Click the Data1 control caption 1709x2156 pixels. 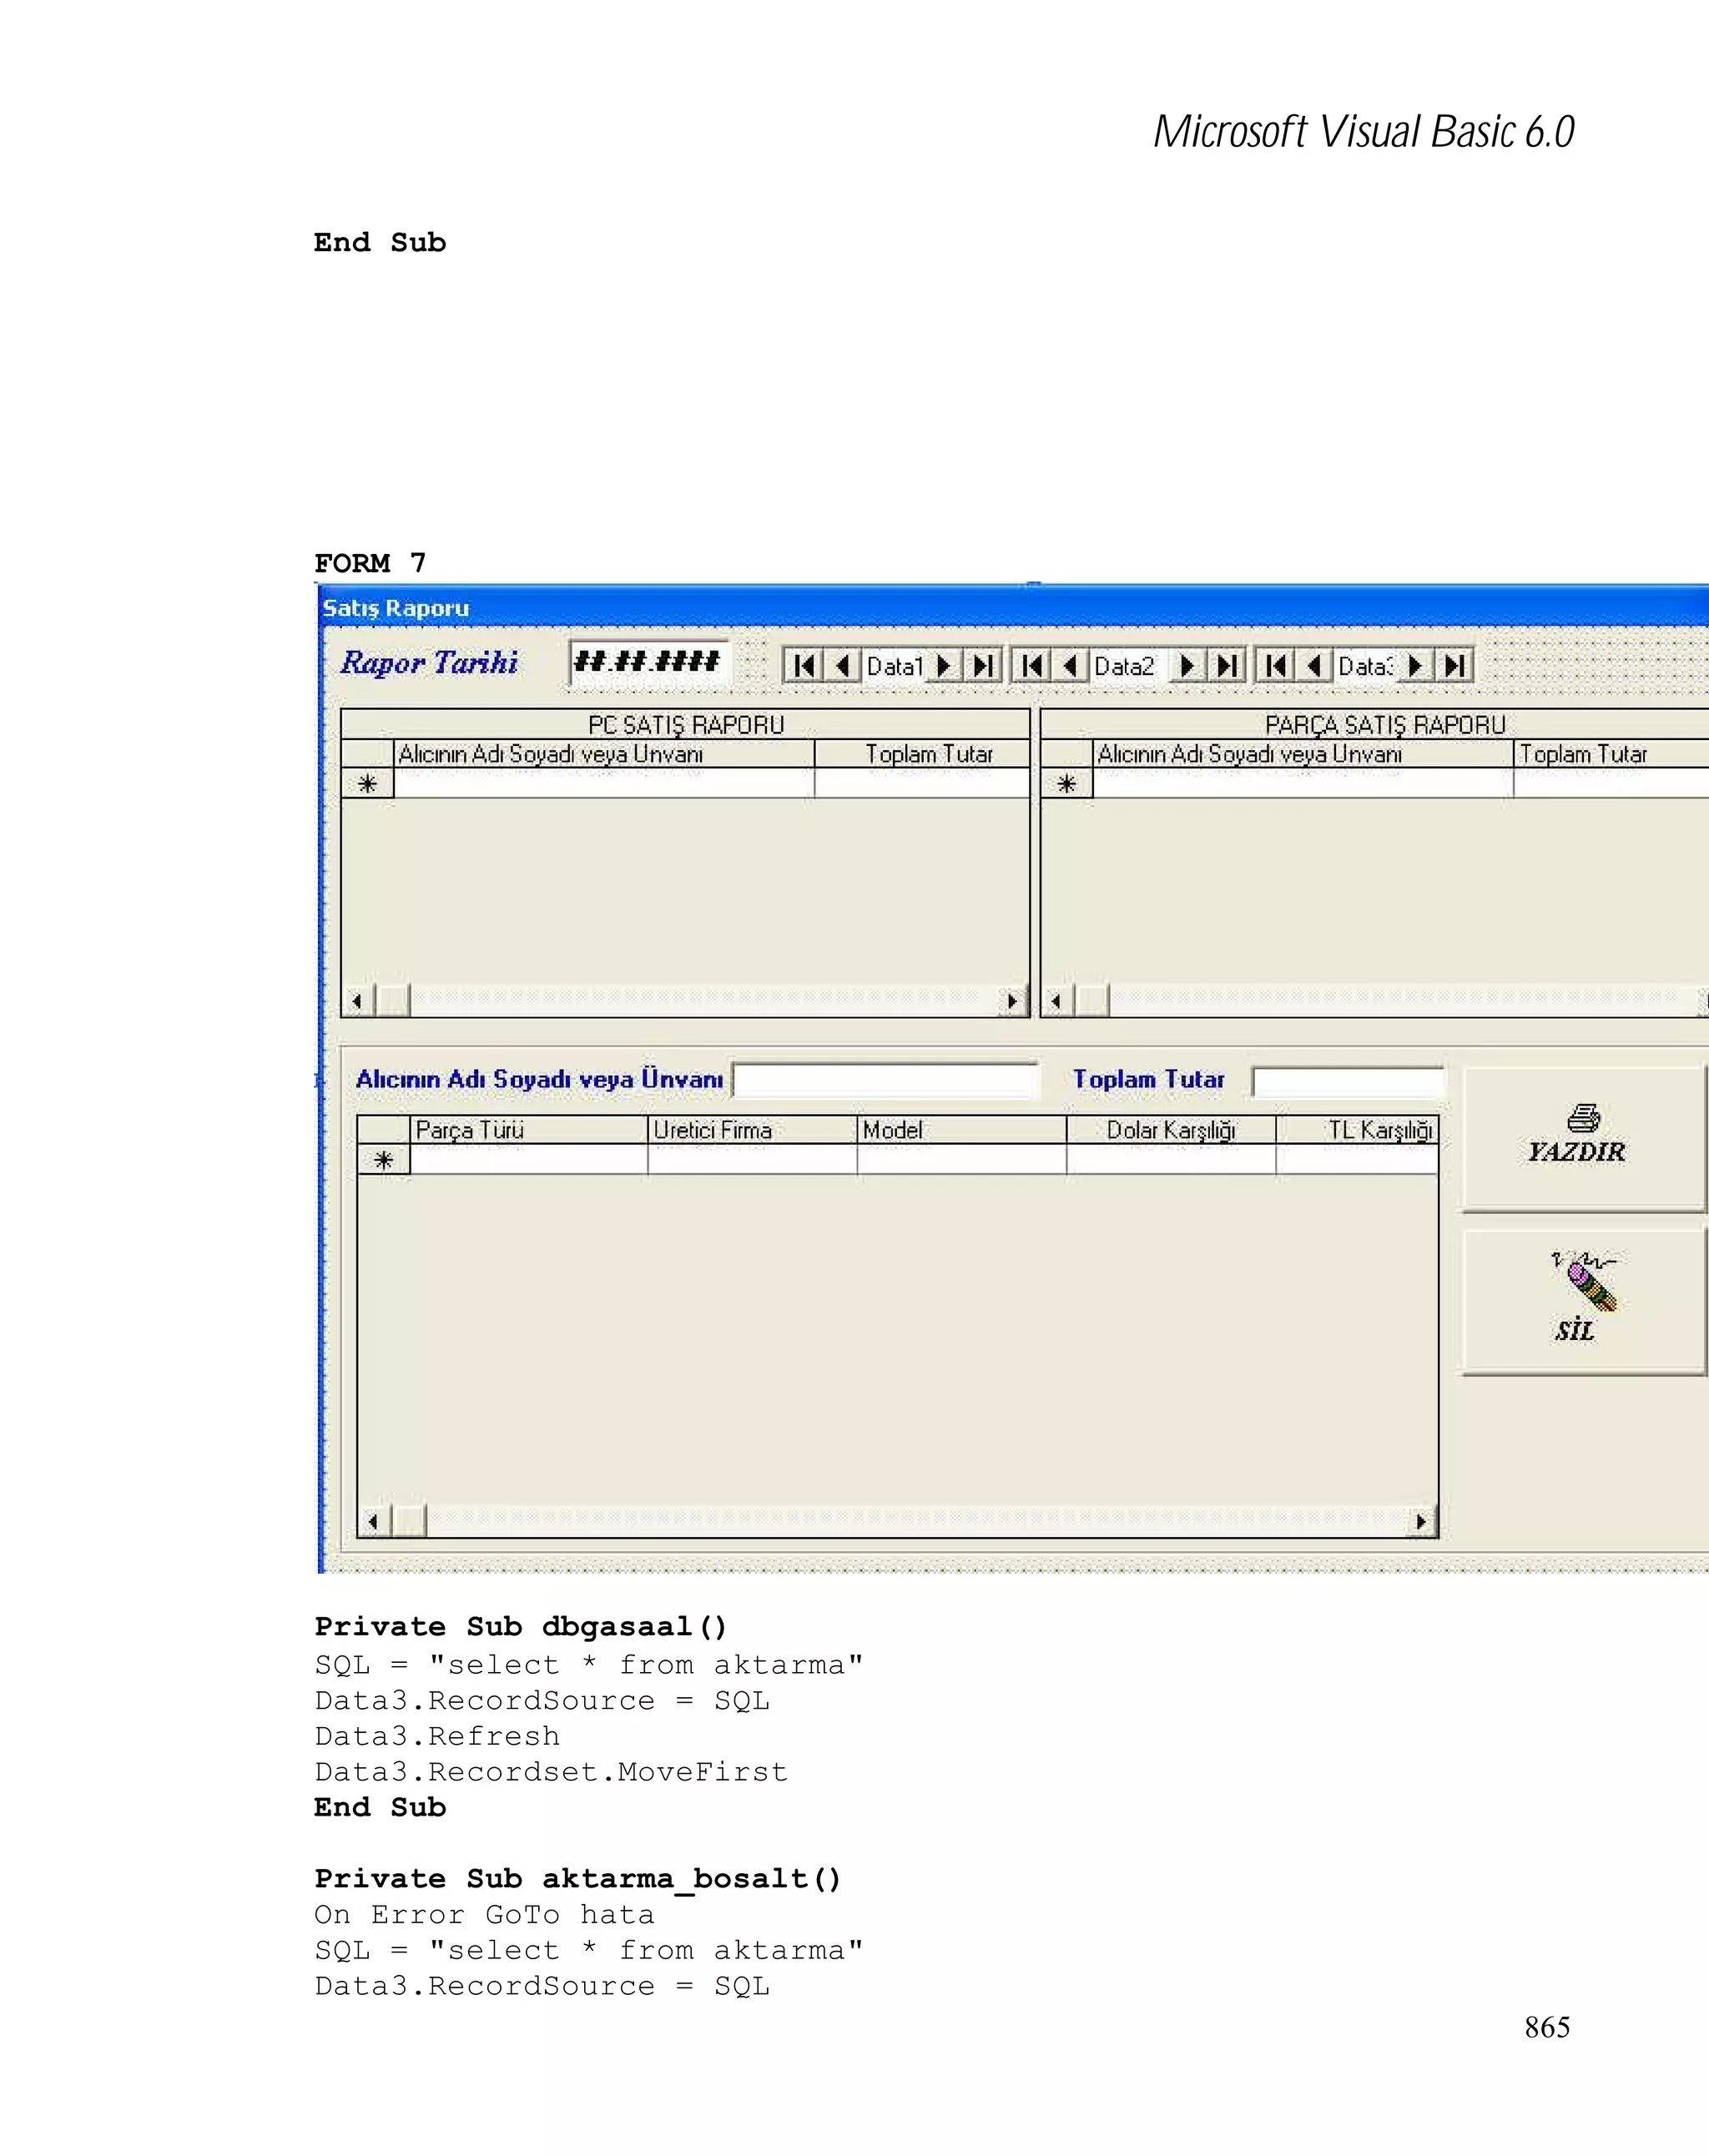pyautogui.click(x=894, y=666)
